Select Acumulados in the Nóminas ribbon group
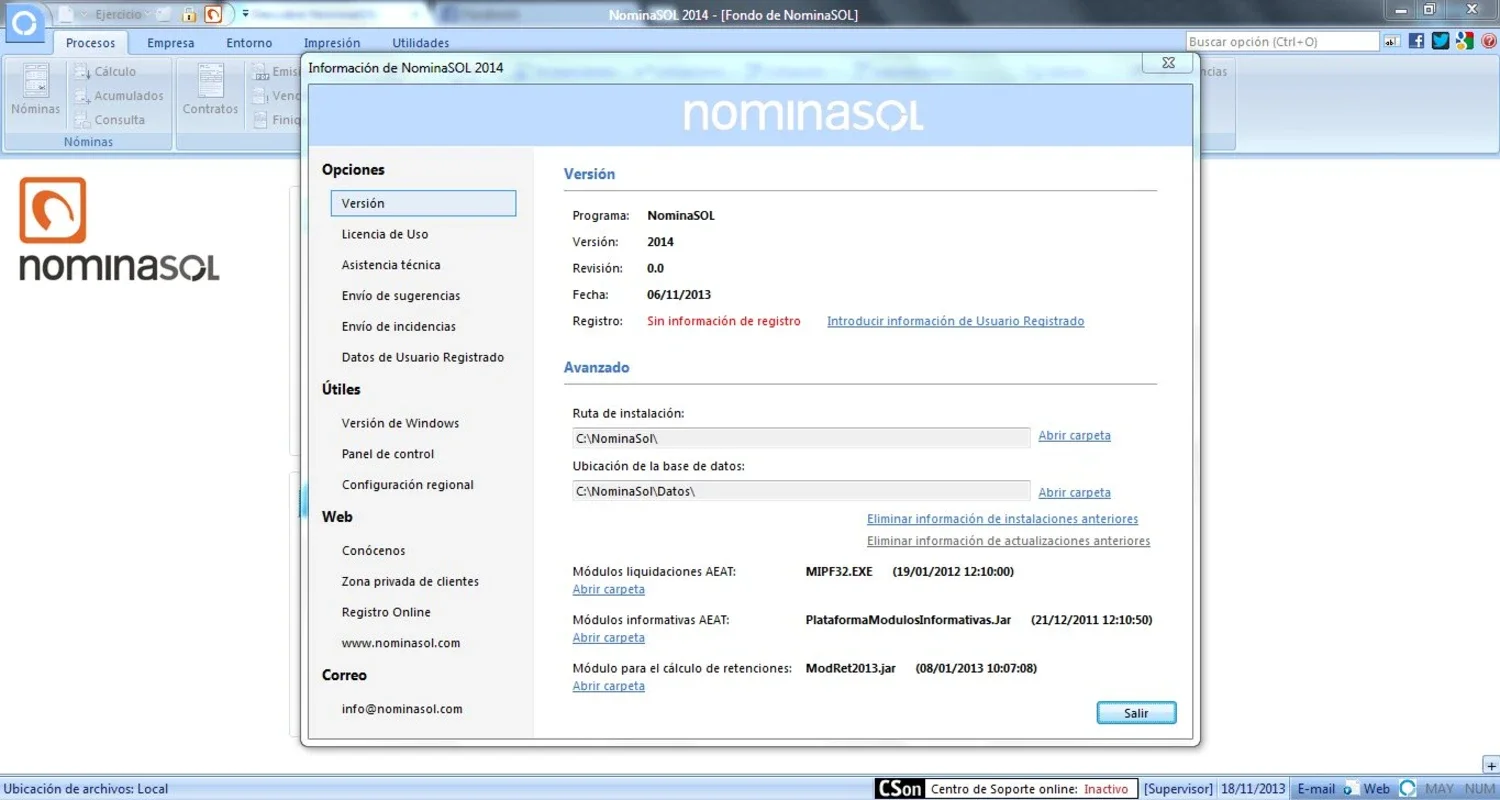Screen dimensions: 1500x800 click(x=119, y=96)
